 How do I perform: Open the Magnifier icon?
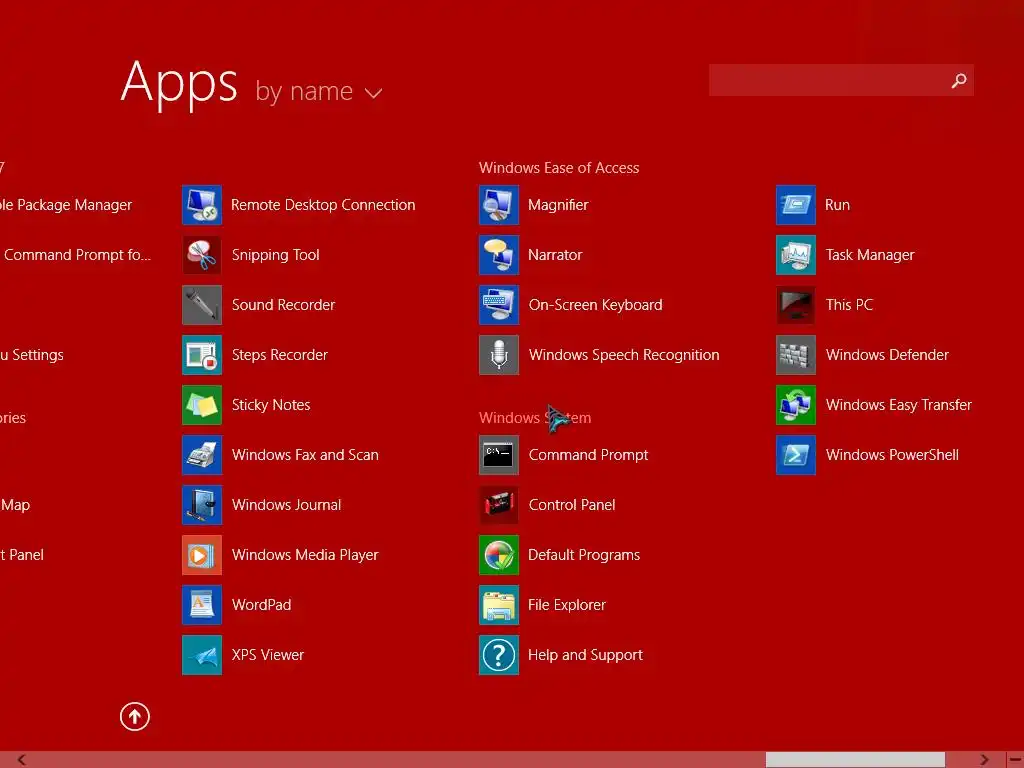click(499, 205)
